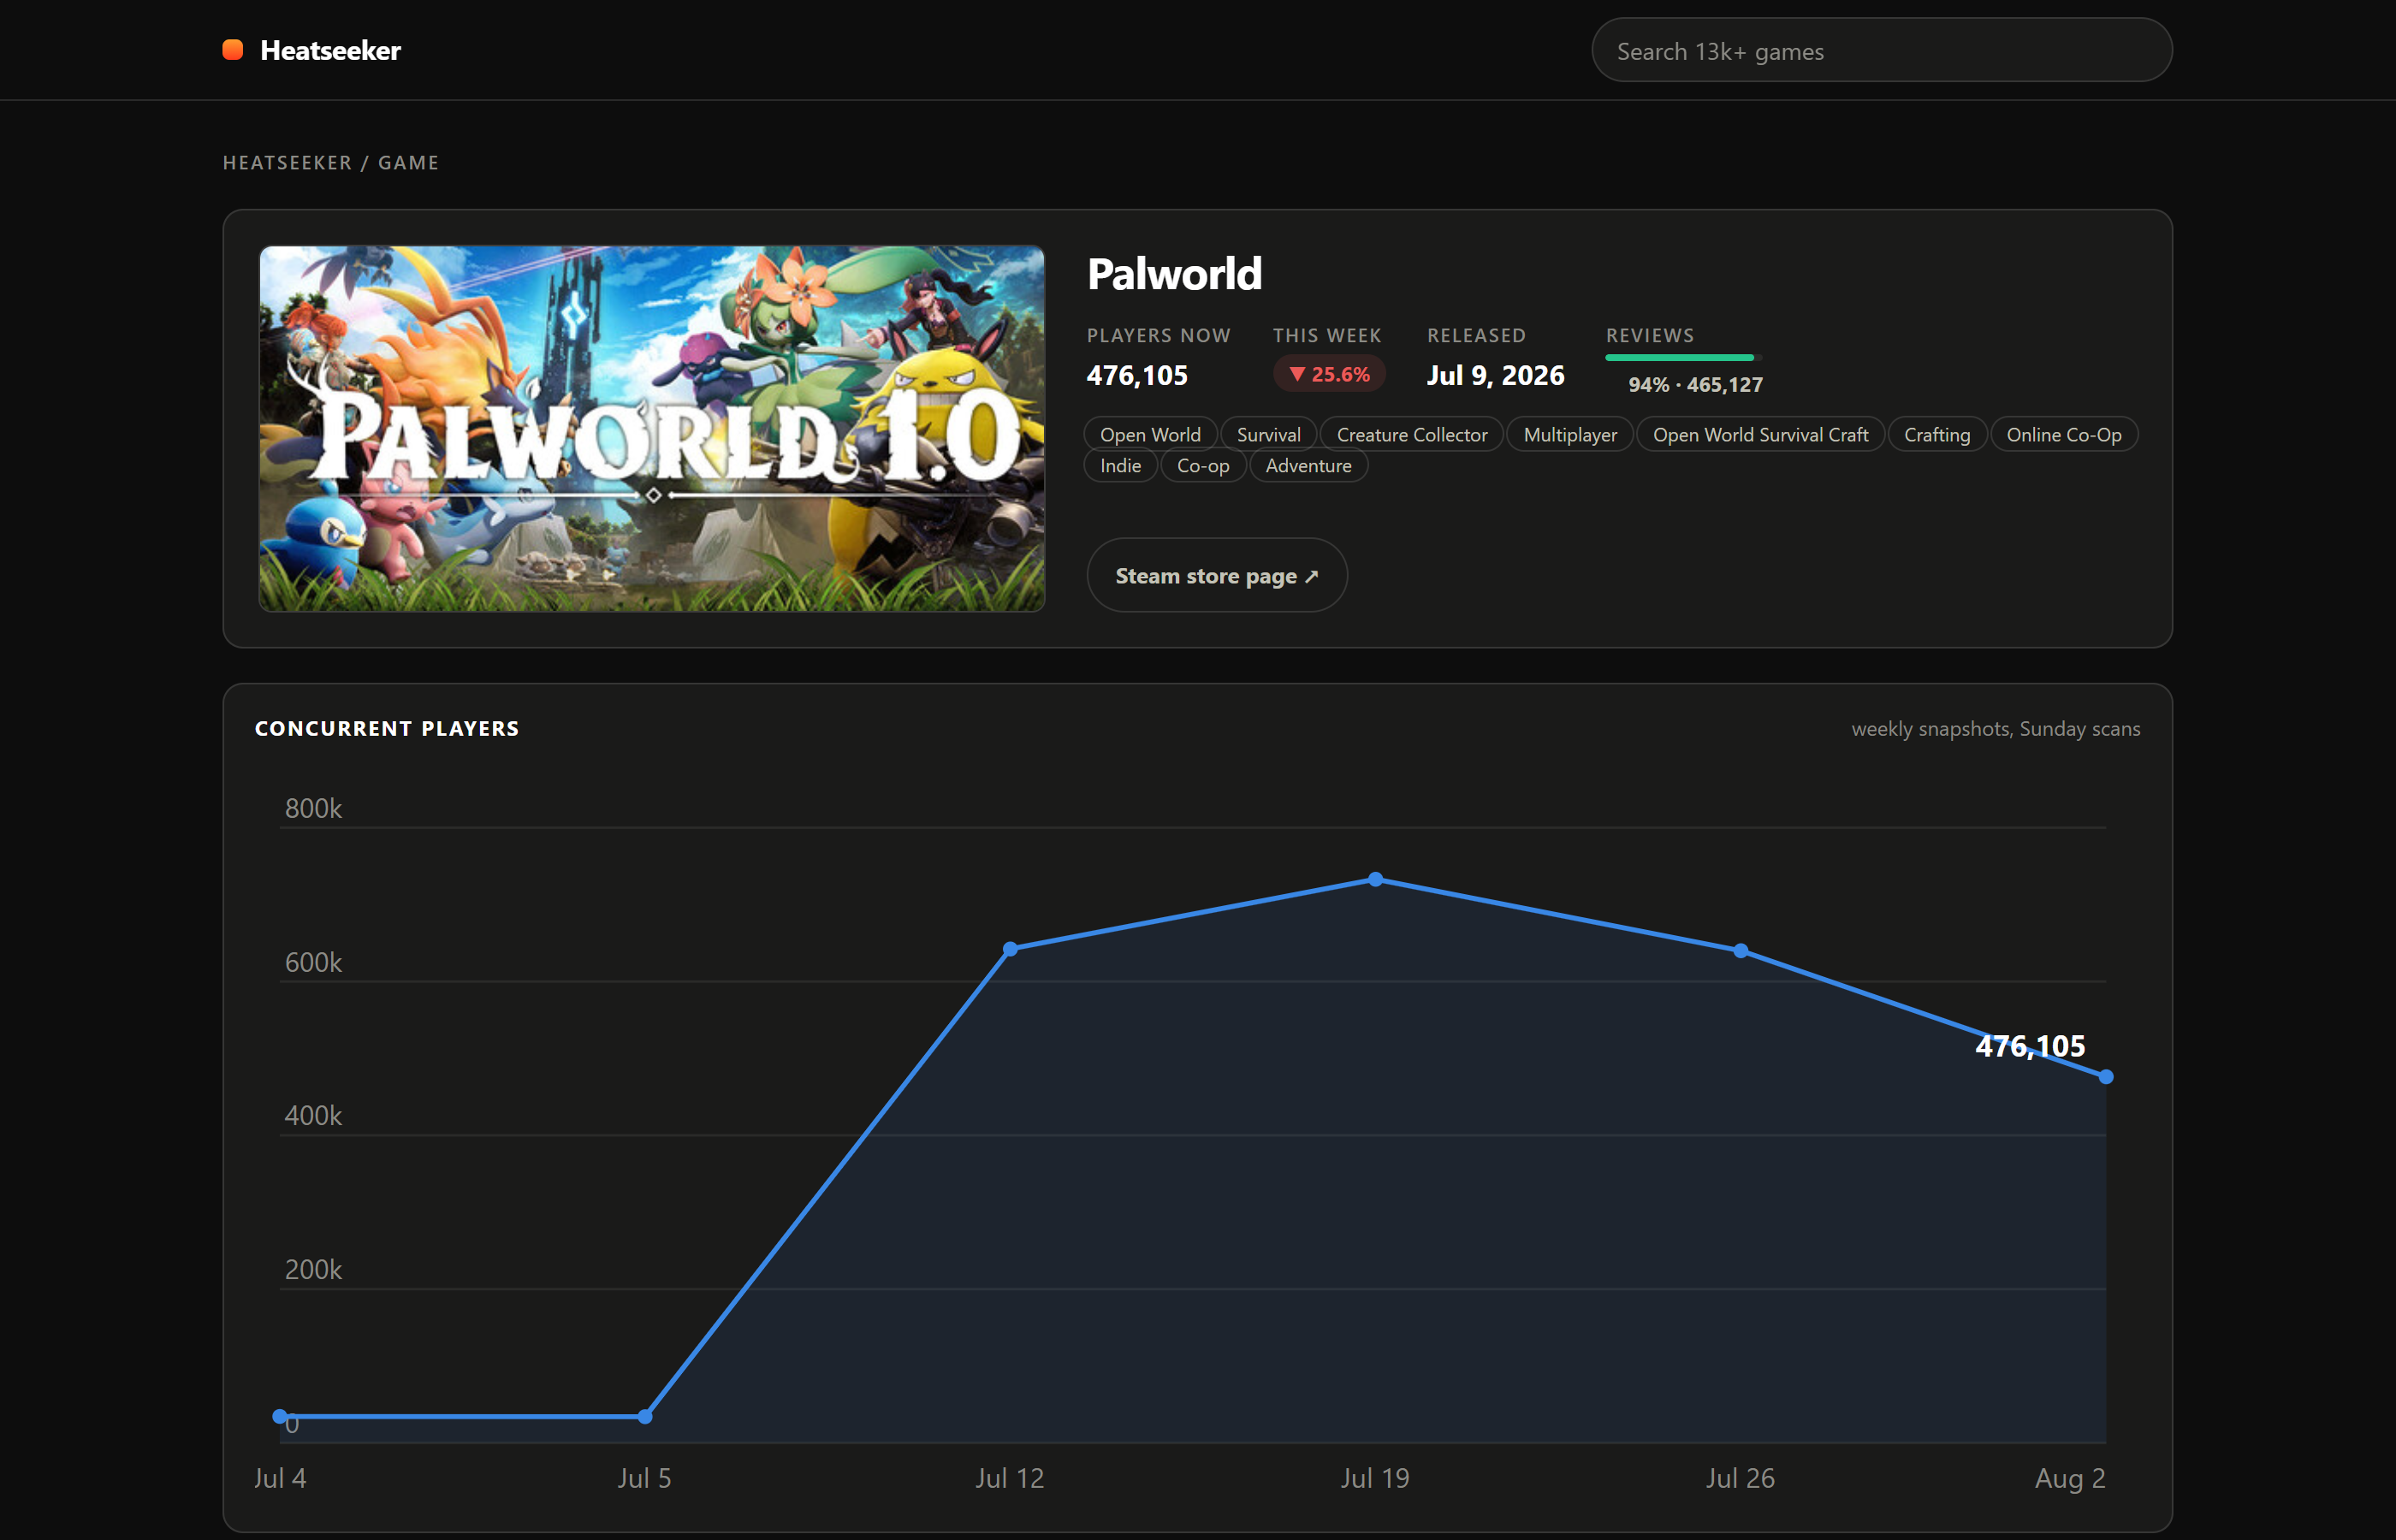This screenshot has width=2396, height=1540.
Task: Click the Jul 19 peak data point
Action: coord(1375,879)
